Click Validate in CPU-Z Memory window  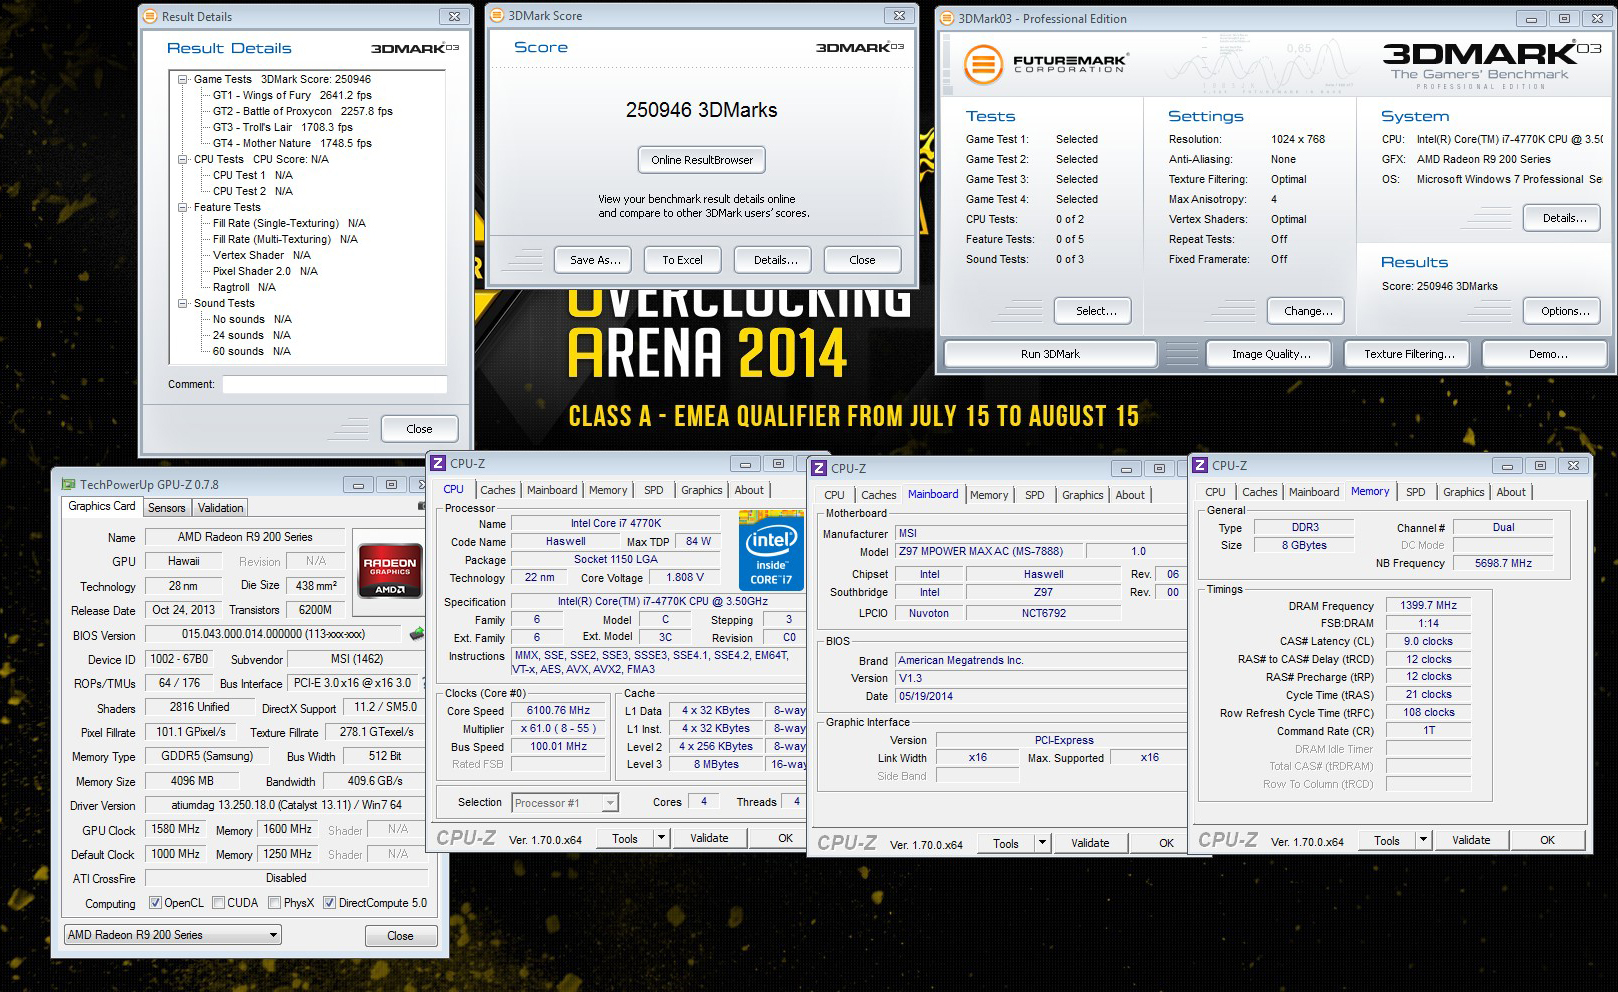click(x=1470, y=840)
